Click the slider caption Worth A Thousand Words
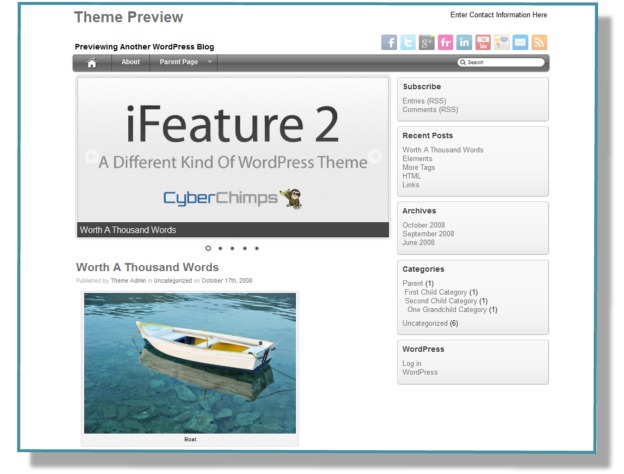This screenshot has height=474, width=624. click(128, 230)
